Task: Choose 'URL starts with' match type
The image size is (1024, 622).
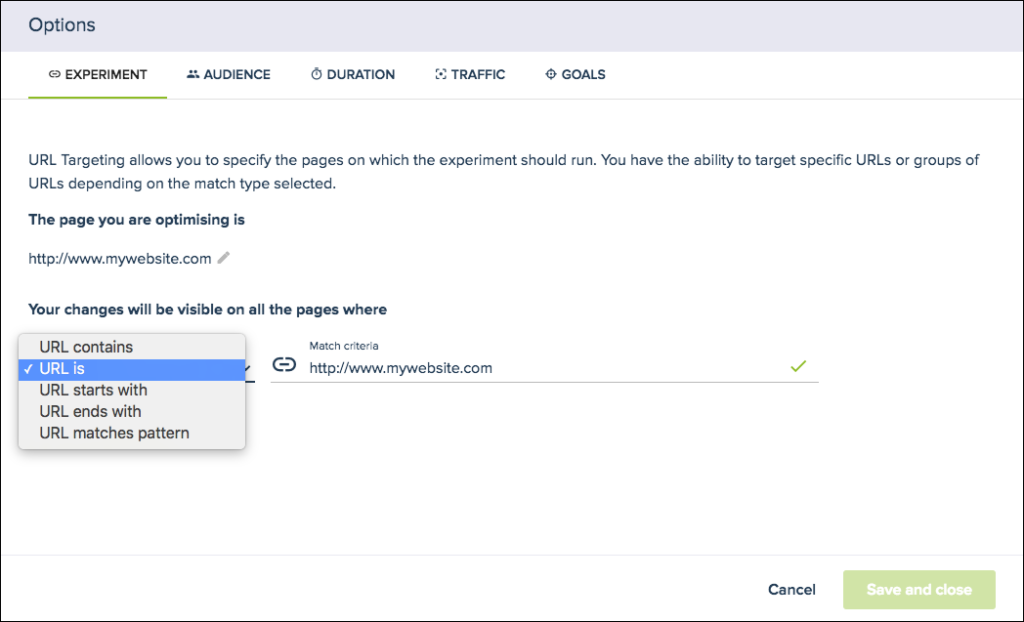Action: (x=93, y=390)
